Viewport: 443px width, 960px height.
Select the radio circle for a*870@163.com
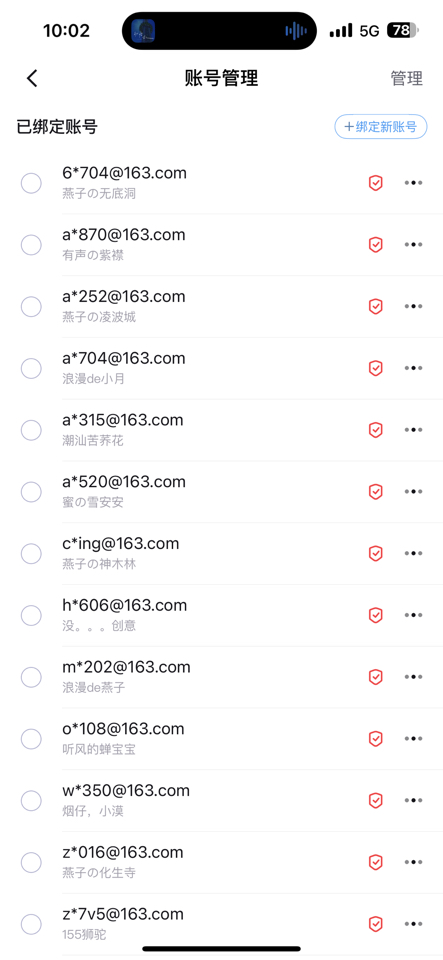(x=31, y=245)
